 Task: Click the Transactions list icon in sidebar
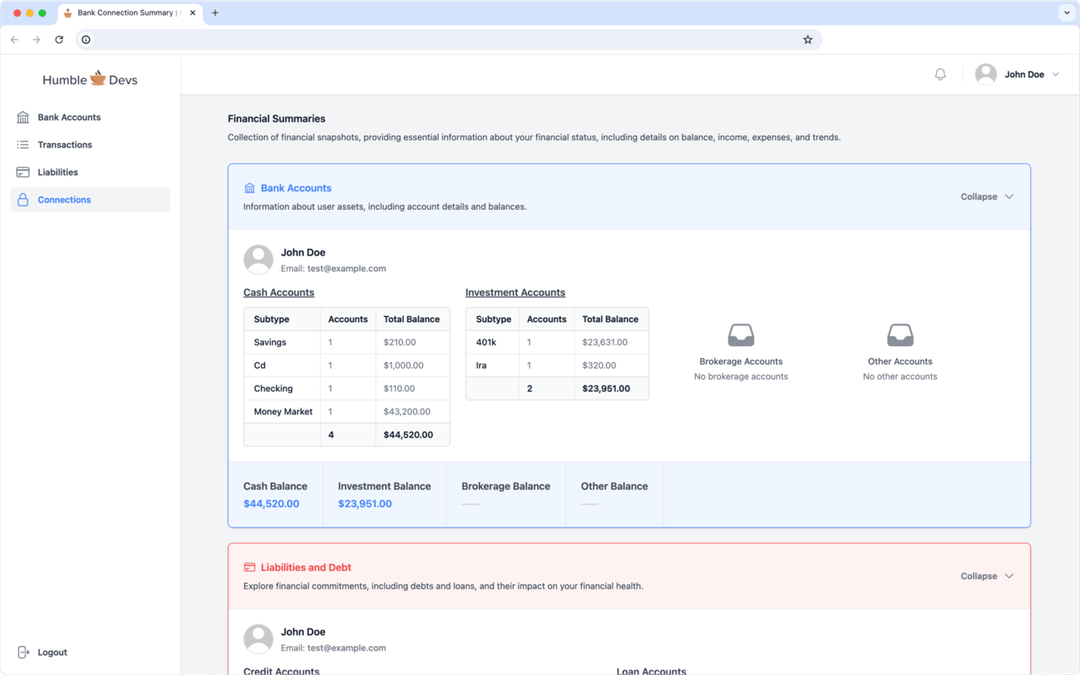pos(22,144)
